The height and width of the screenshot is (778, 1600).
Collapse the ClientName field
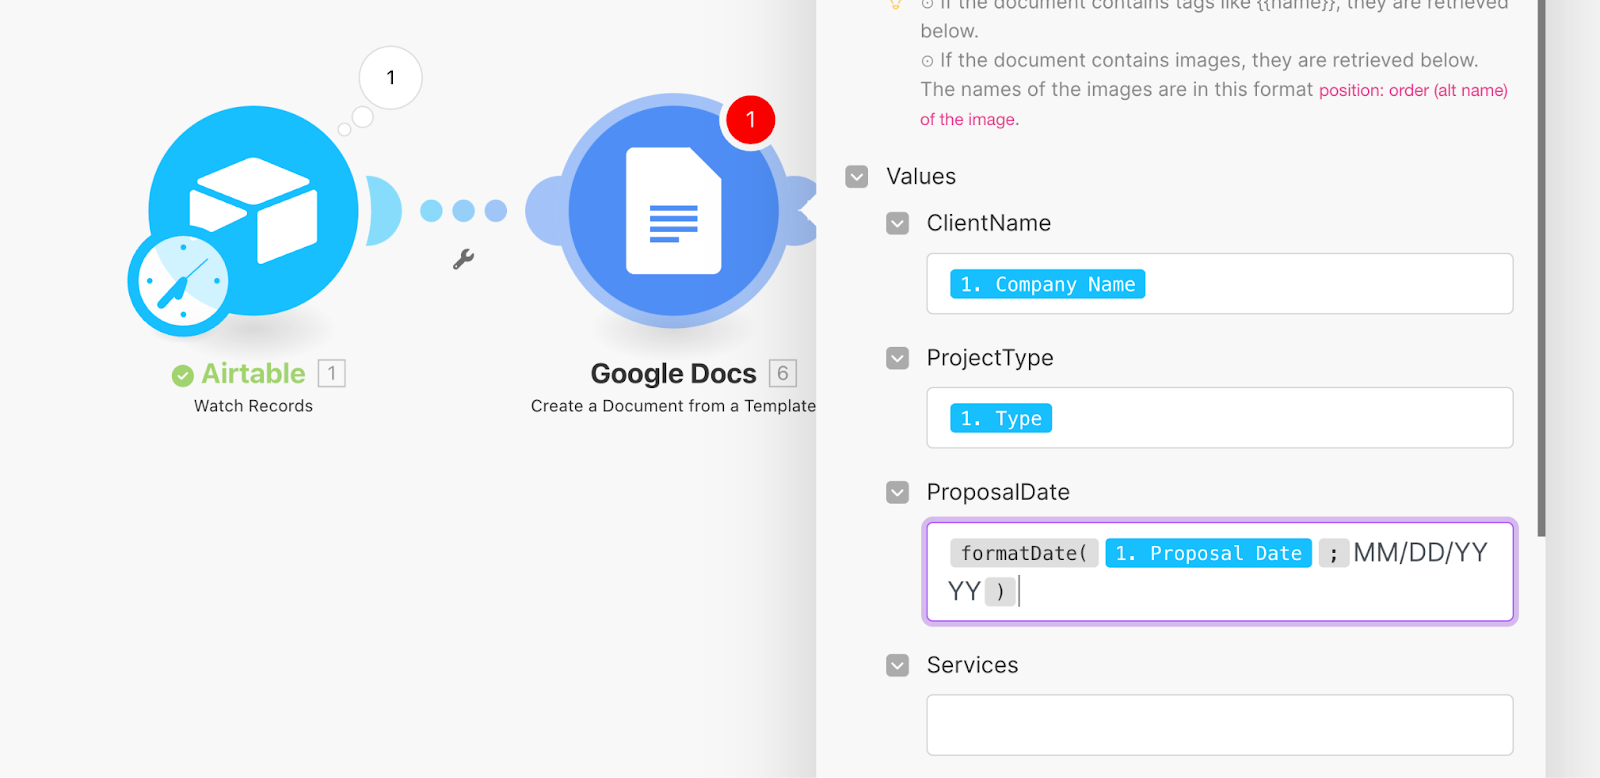(898, 223)
